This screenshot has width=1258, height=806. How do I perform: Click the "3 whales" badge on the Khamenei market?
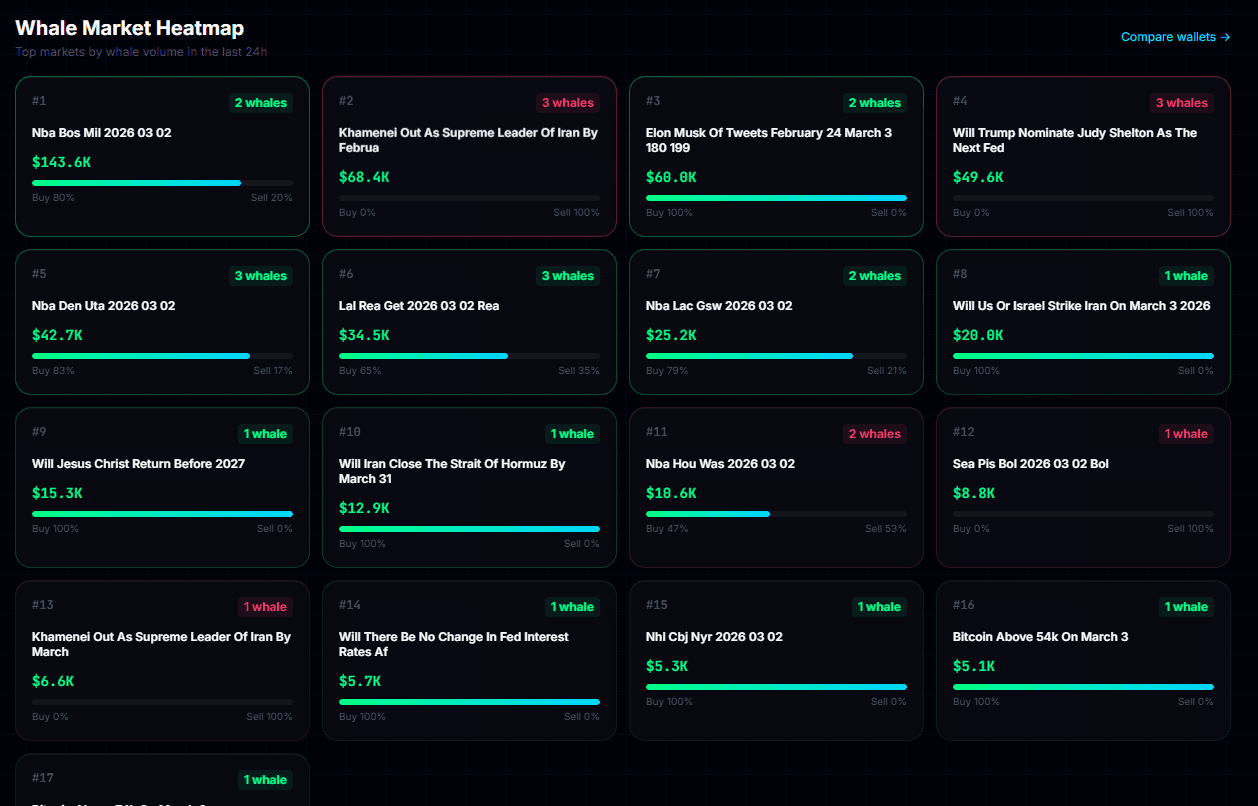click(x=567, y=102)
